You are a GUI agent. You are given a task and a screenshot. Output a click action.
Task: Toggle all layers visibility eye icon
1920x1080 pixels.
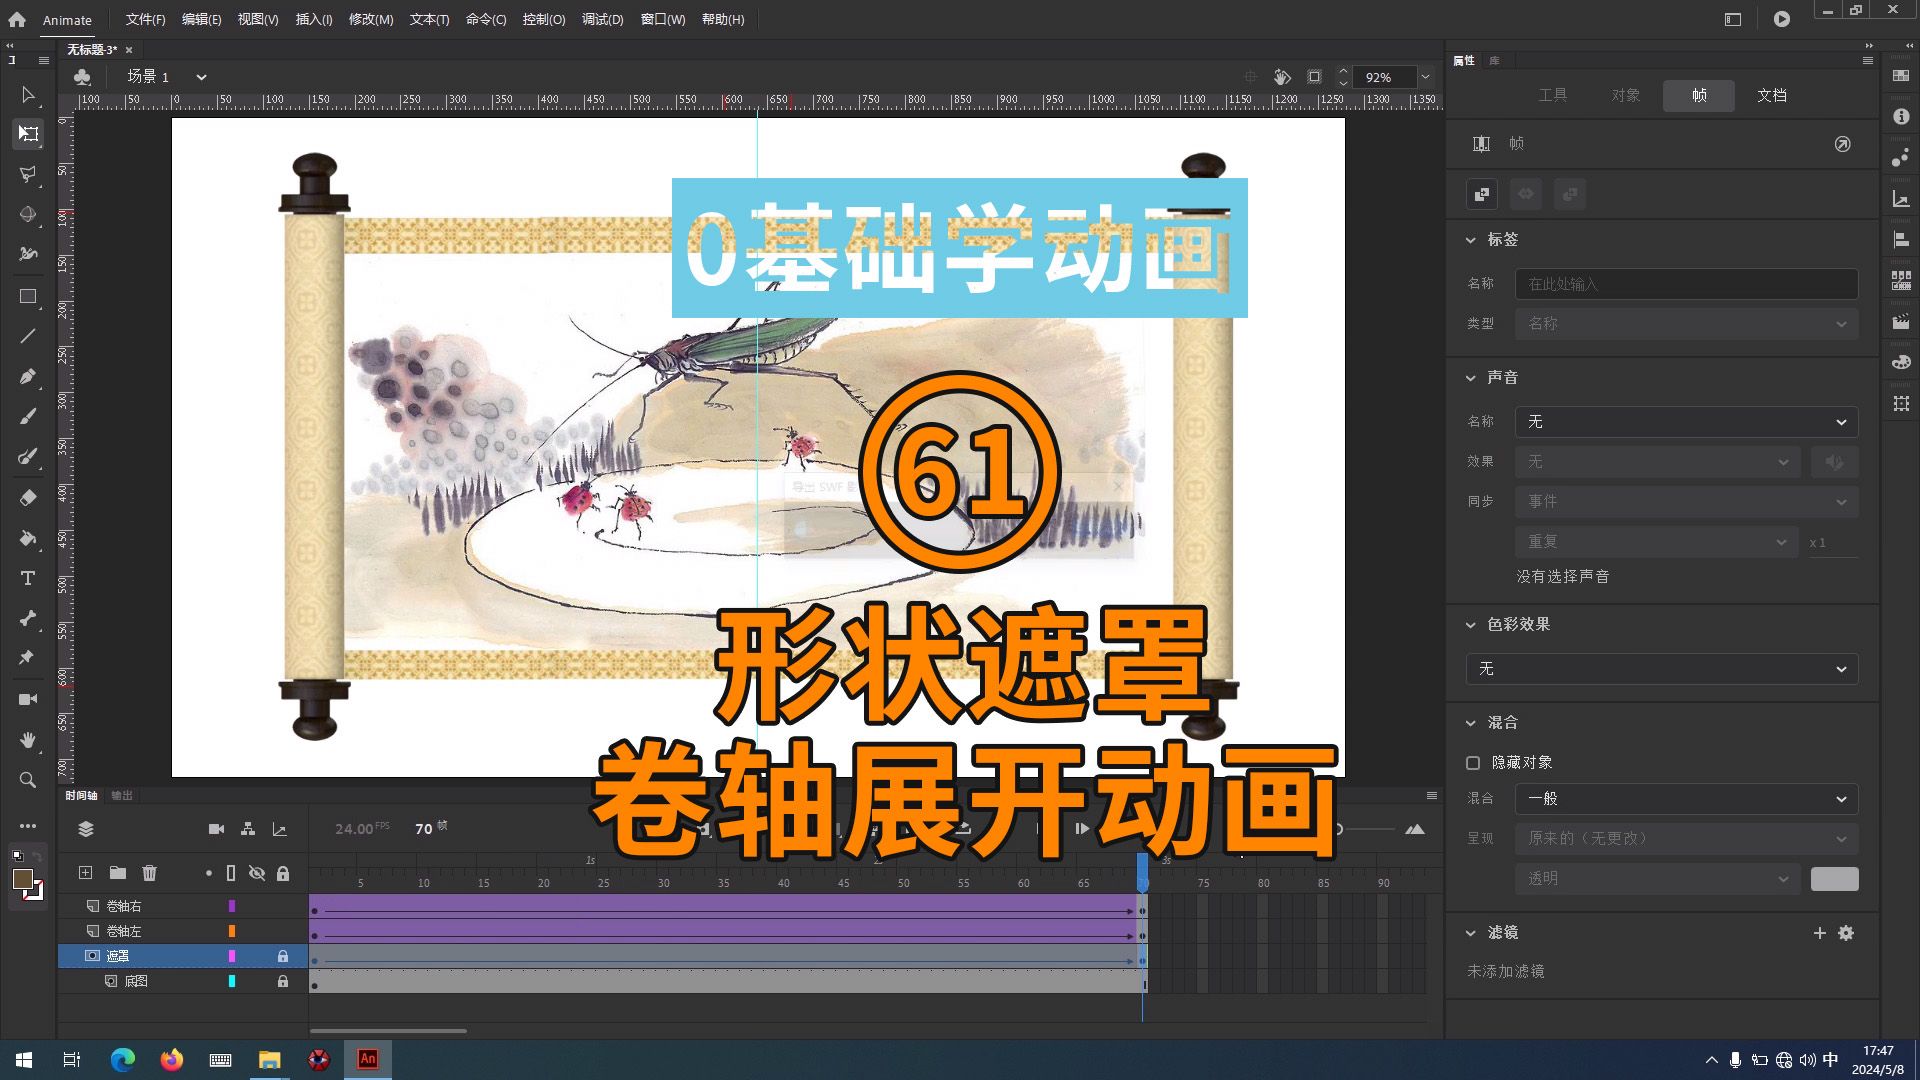257,873
